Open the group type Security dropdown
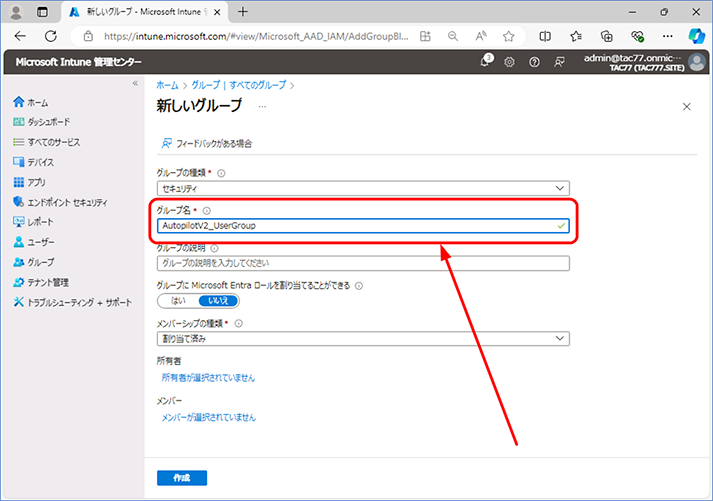 [x=363, y=188]
